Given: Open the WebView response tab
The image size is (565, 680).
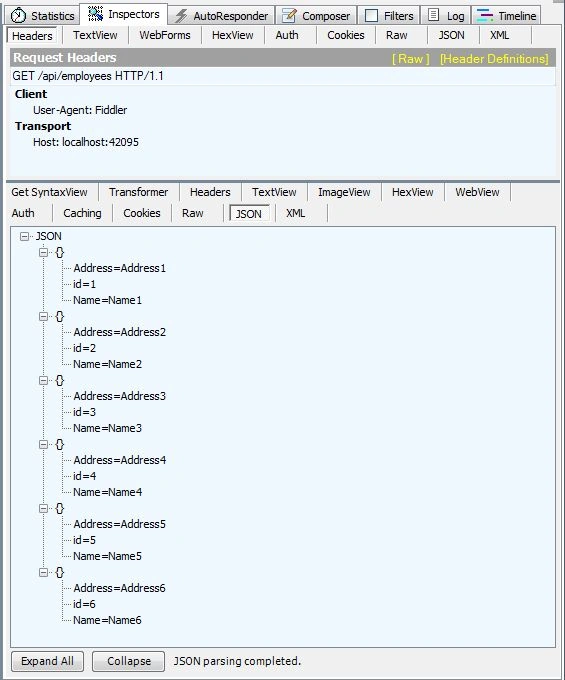Looking at the screenshot, I should (x=477, y=192).
